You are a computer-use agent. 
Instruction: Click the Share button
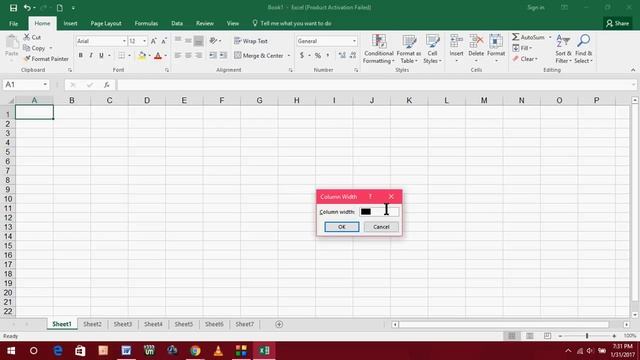coord(617,23)
